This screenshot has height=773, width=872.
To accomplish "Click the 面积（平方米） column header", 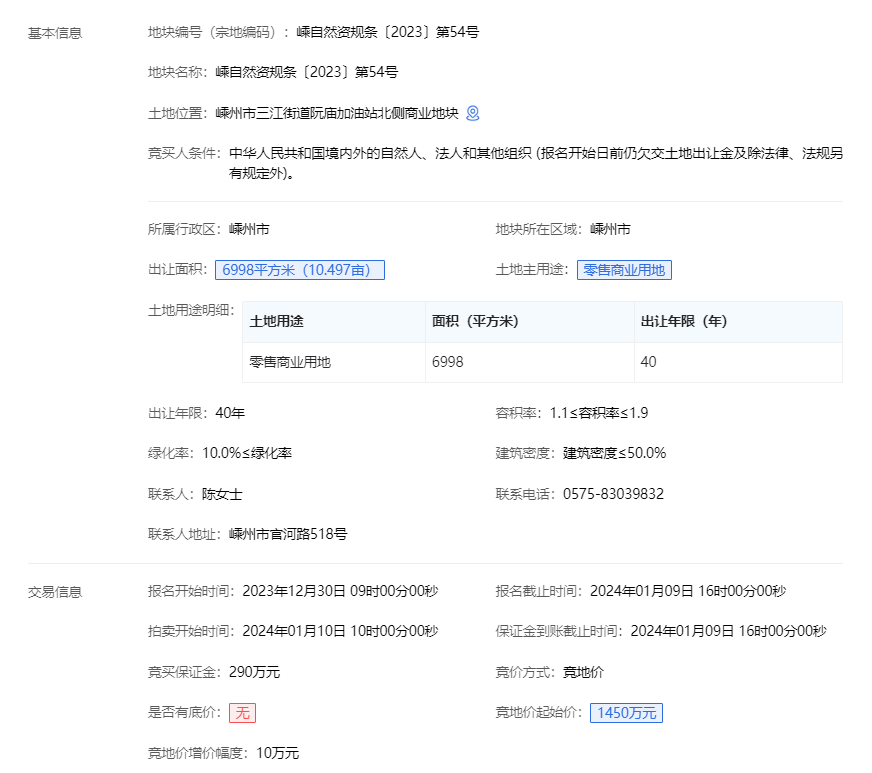I will coord(475,322).
